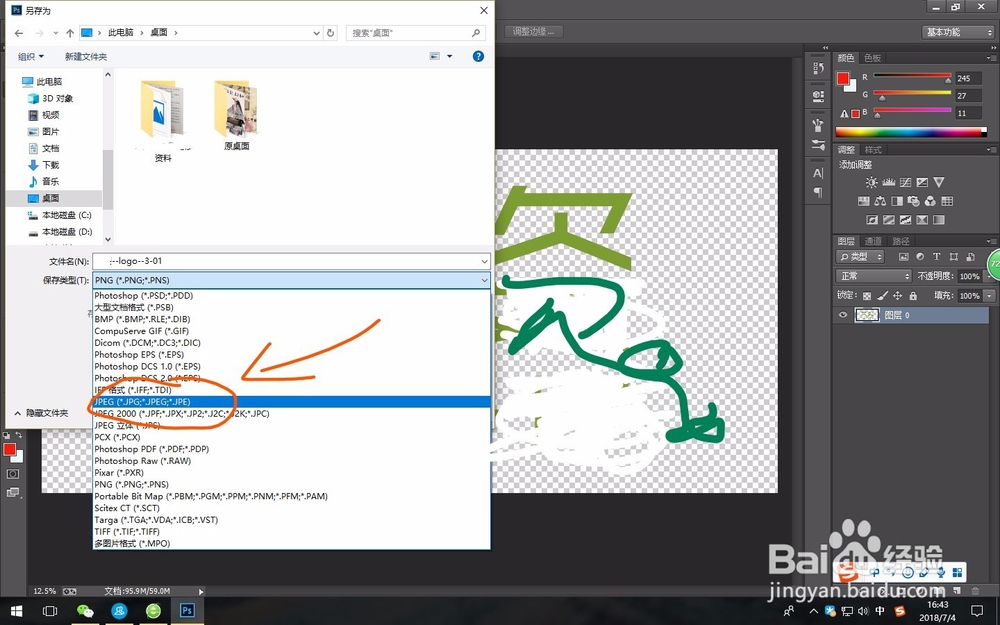1000x625 pixels.
Task: Open the 保存类型 file type combo box
Action: tap(291, 280)
